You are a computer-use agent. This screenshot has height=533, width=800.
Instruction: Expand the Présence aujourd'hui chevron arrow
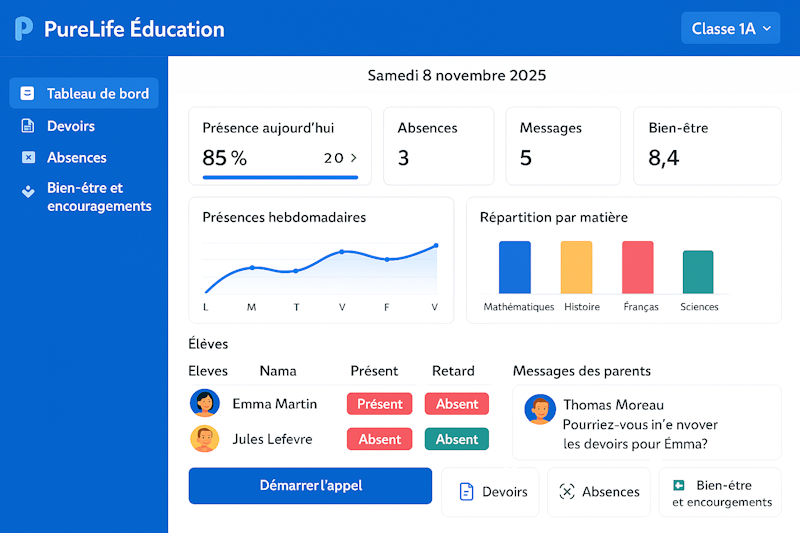[x=353, y=158]
